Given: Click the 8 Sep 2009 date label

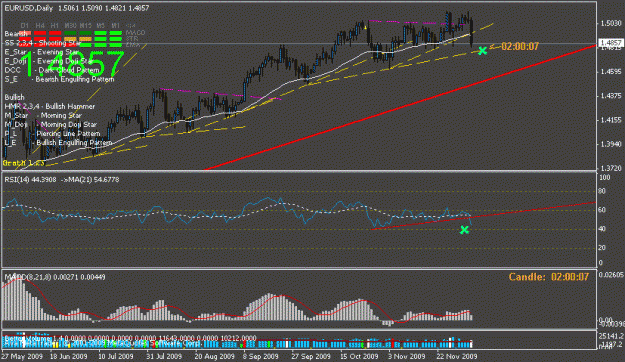Looking at the screenshot, I should [261, 356].
